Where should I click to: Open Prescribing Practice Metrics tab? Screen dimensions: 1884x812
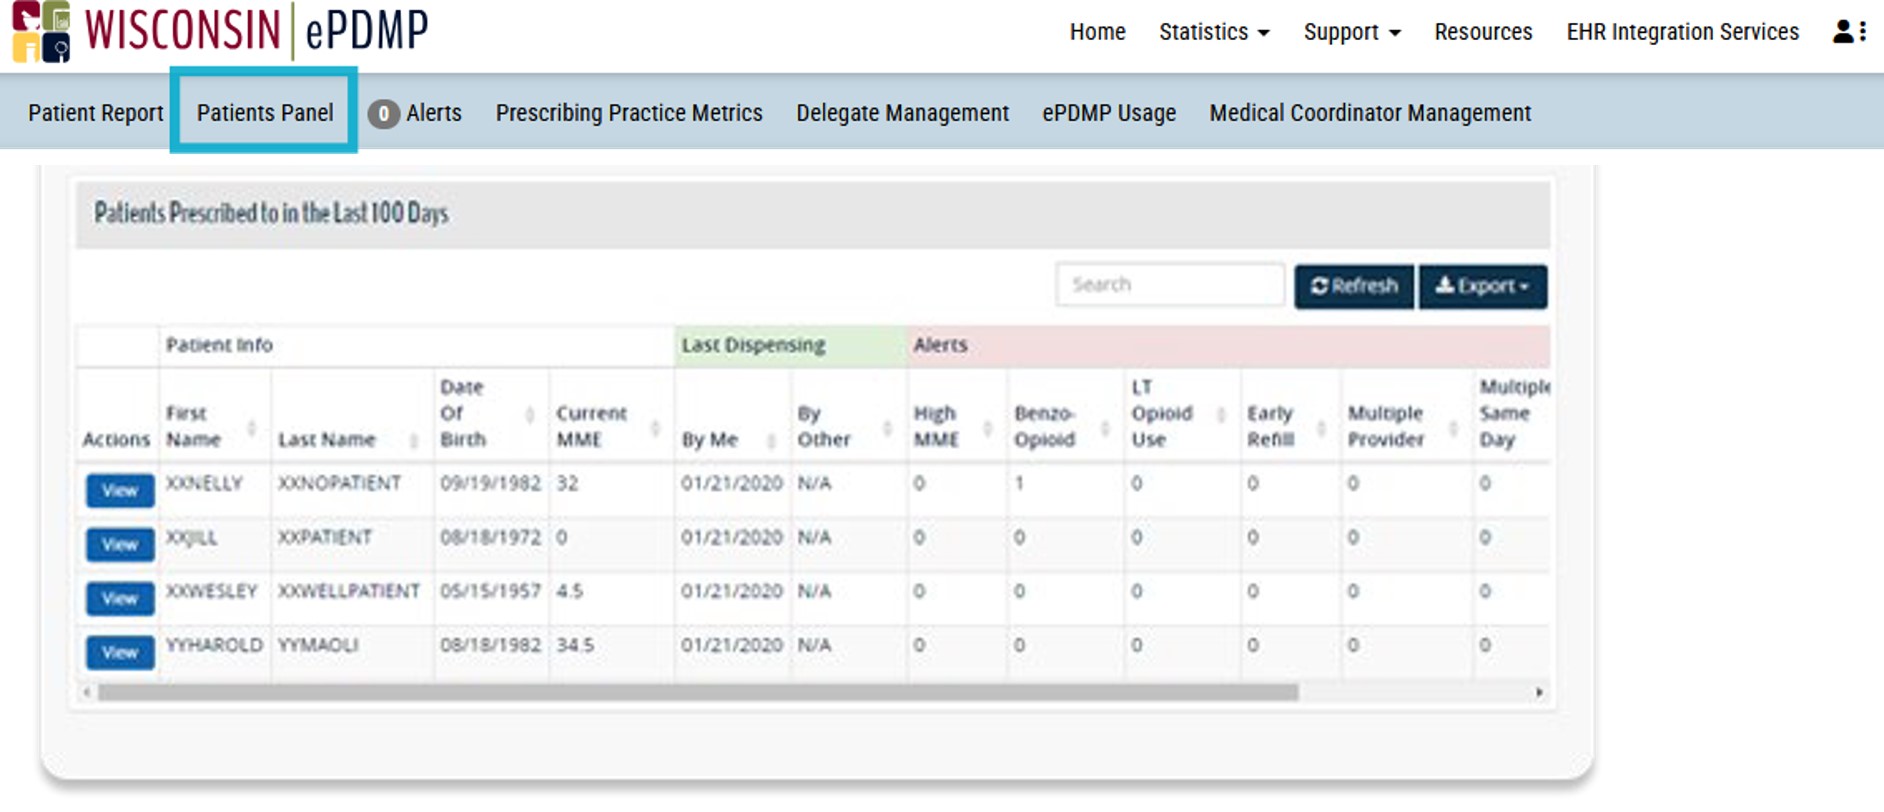pyautogui.click(x=629, y=113)
